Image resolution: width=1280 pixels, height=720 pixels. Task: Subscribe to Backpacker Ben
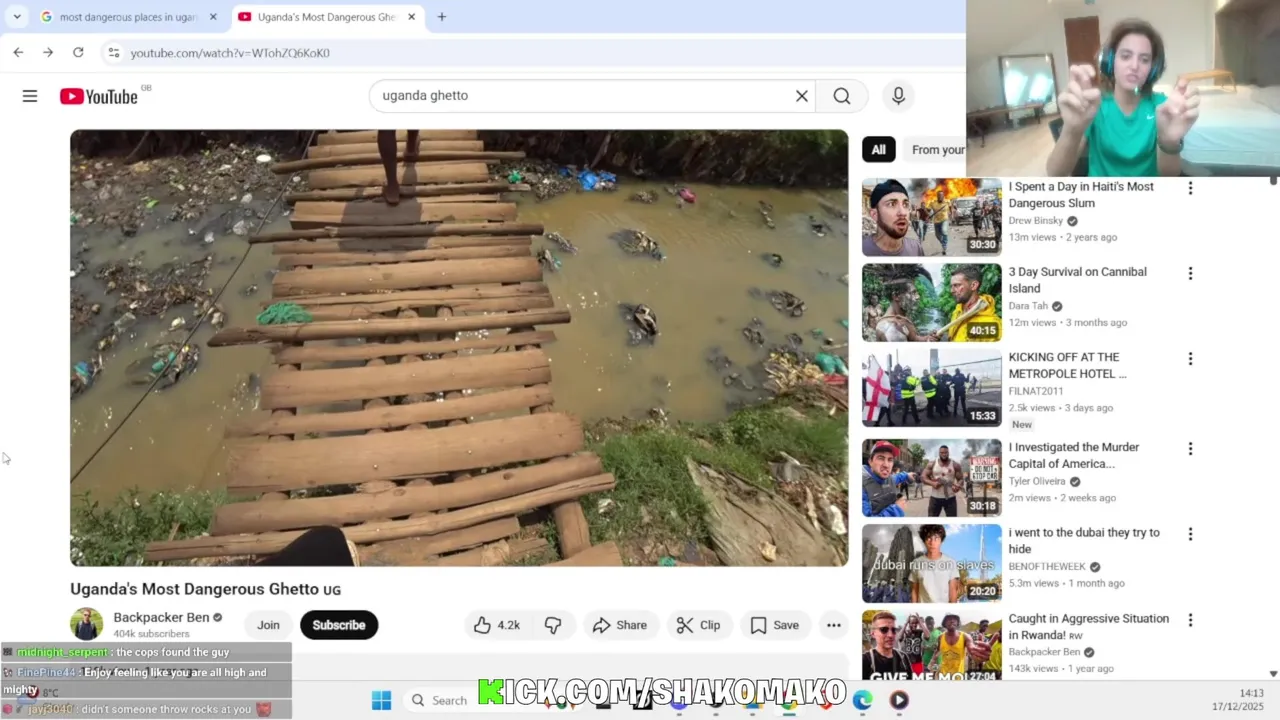click(339, 625)
